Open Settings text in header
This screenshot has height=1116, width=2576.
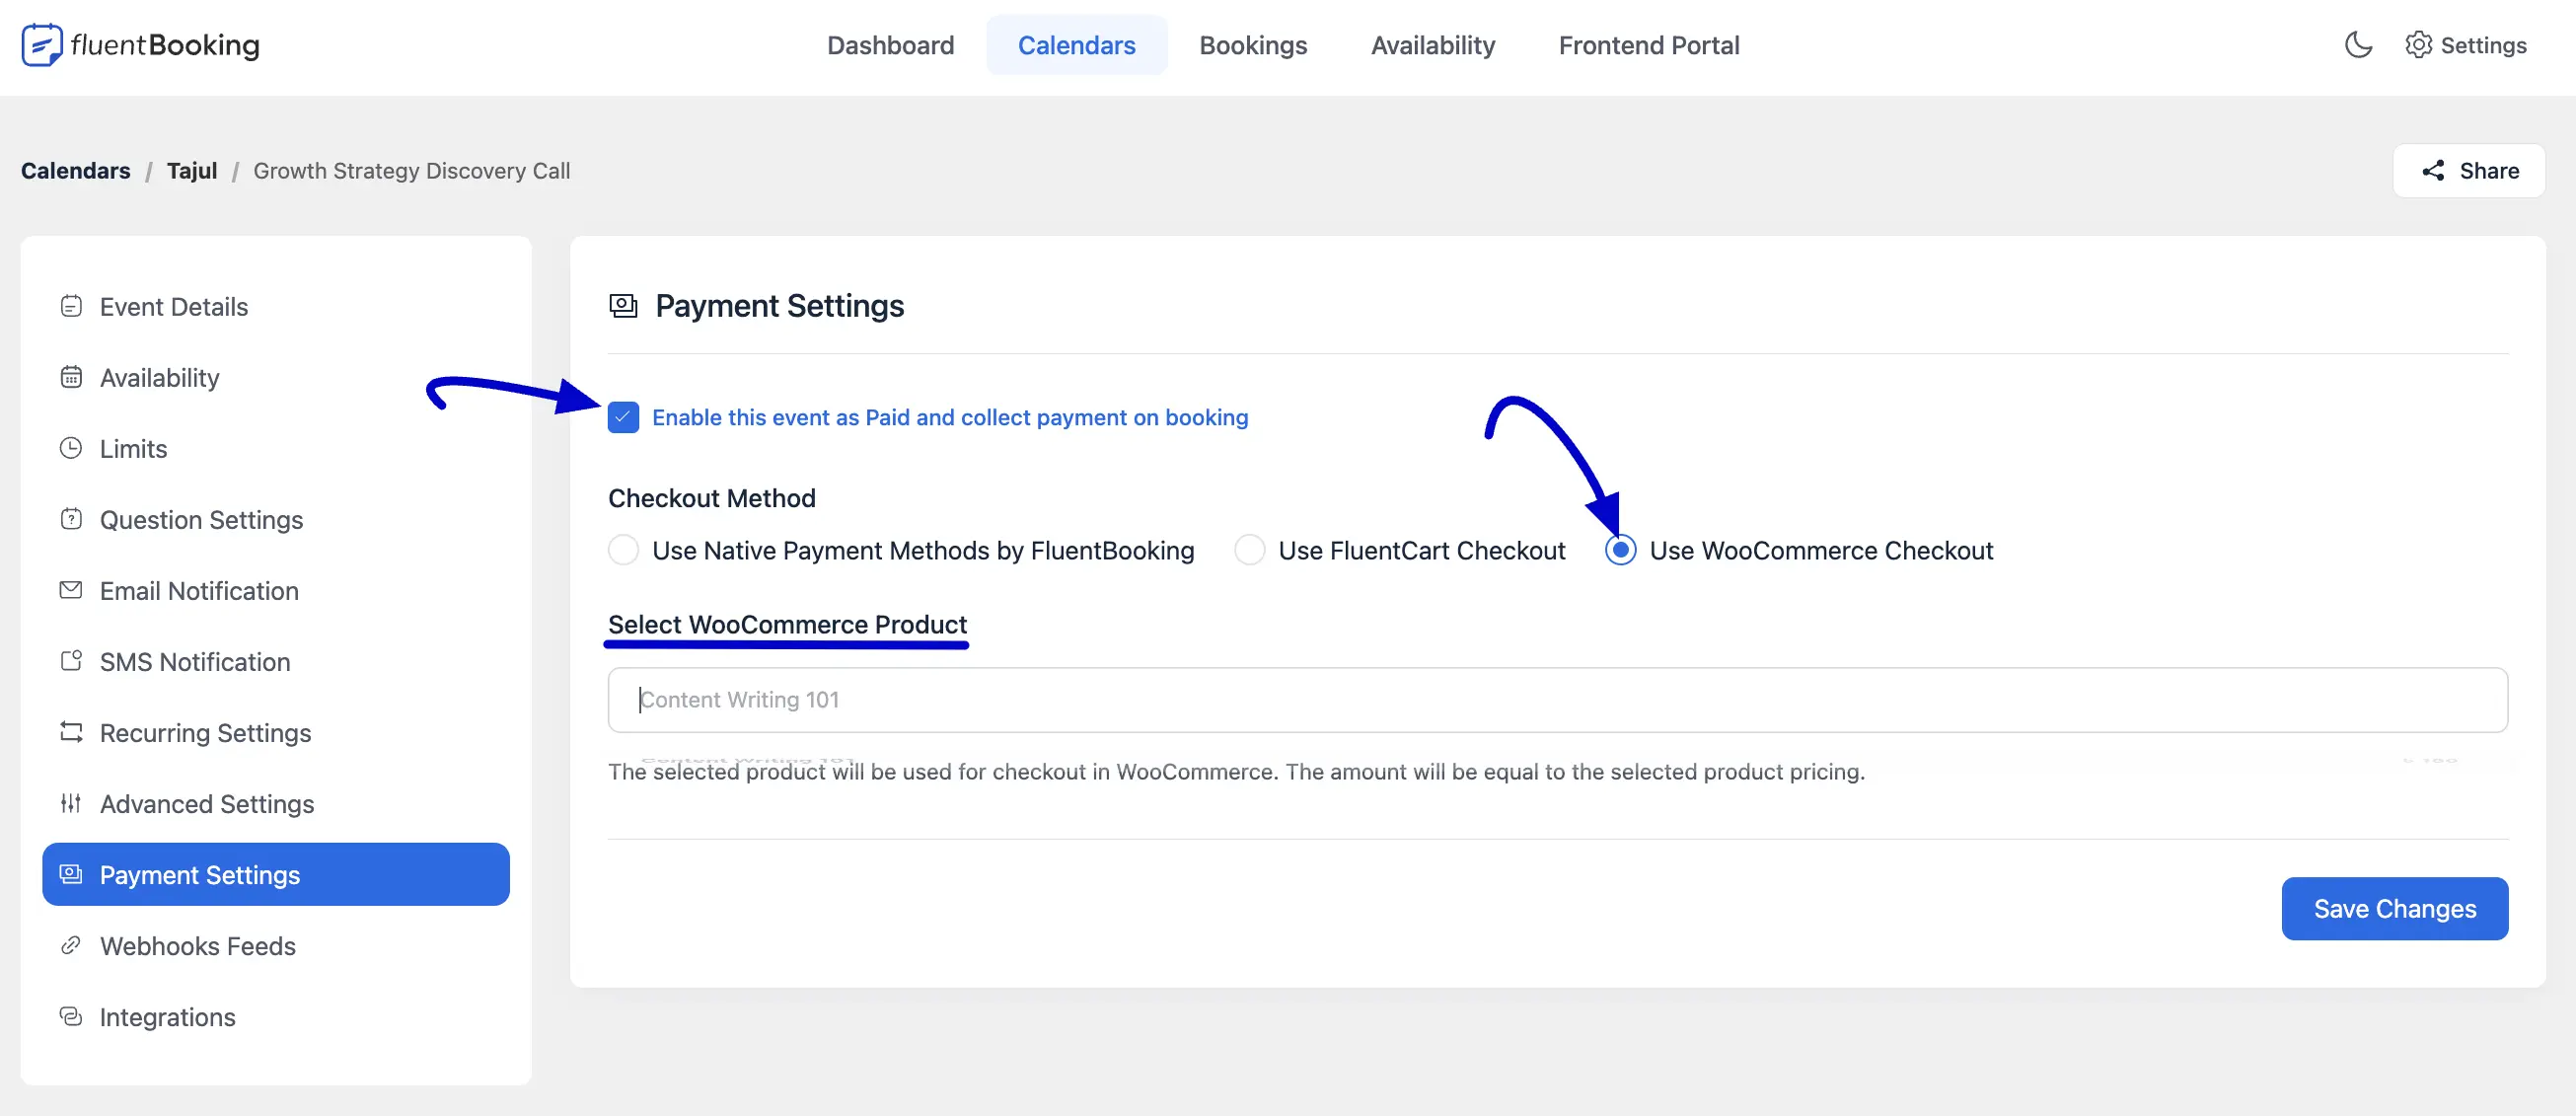coord(2483,45)
